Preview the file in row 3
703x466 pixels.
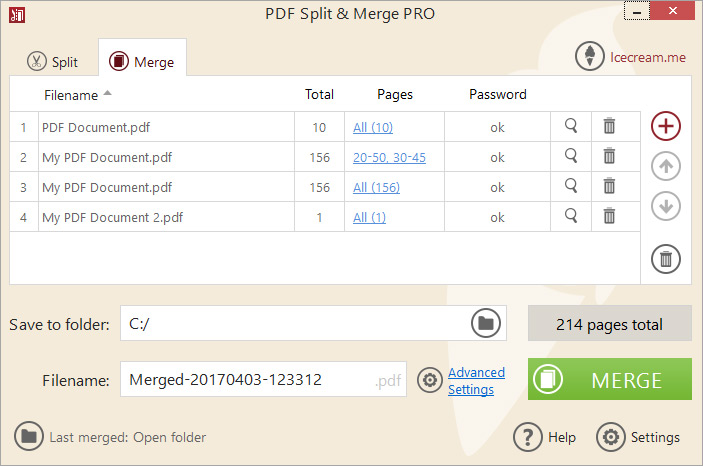(571, 186)
